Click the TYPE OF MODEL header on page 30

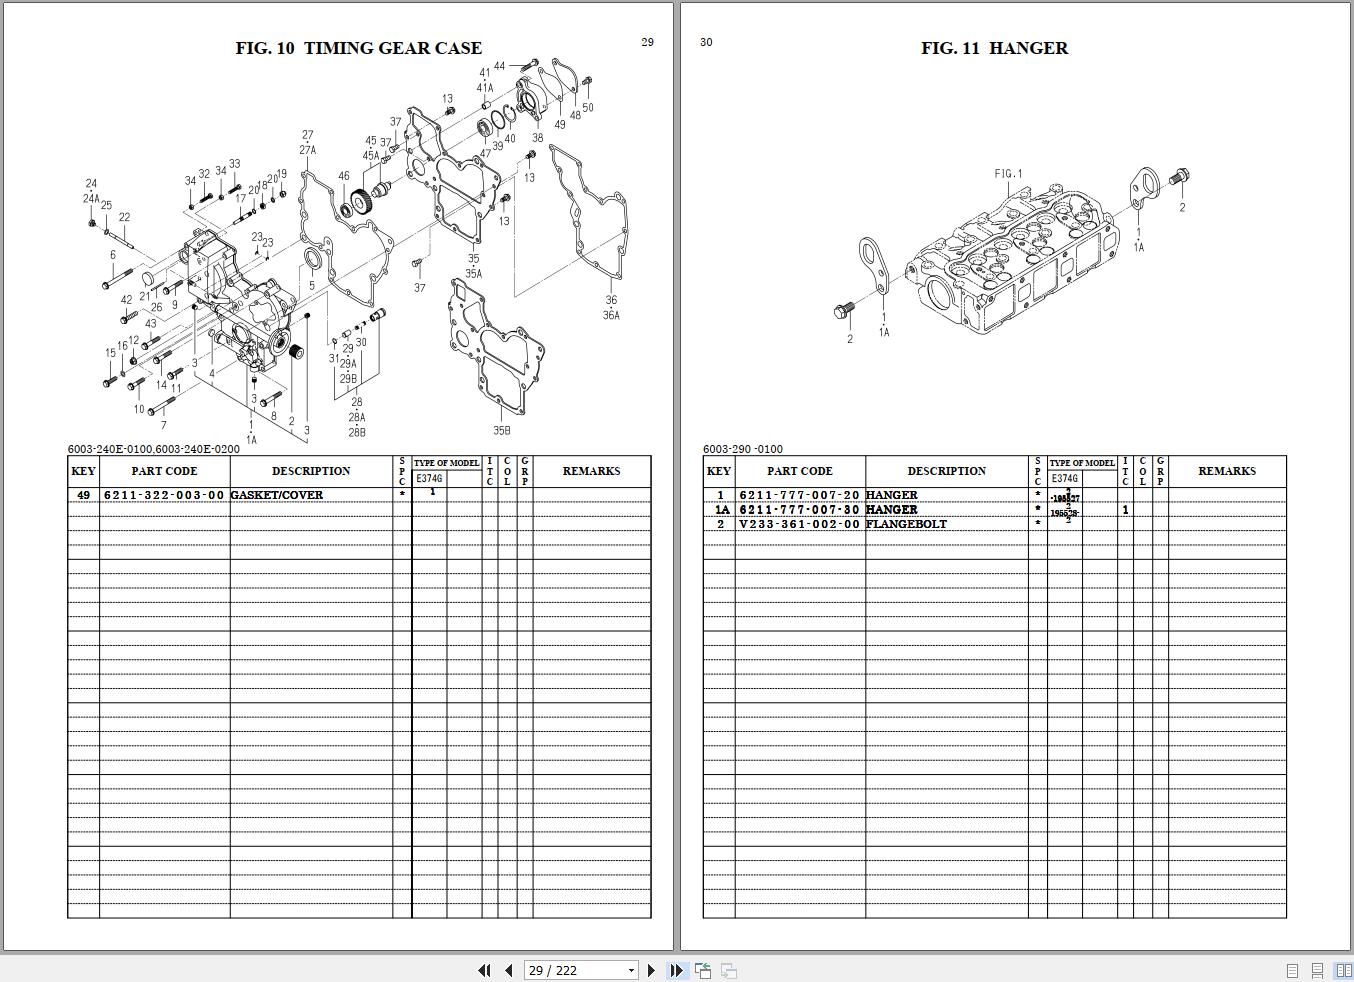(1082, 463)
